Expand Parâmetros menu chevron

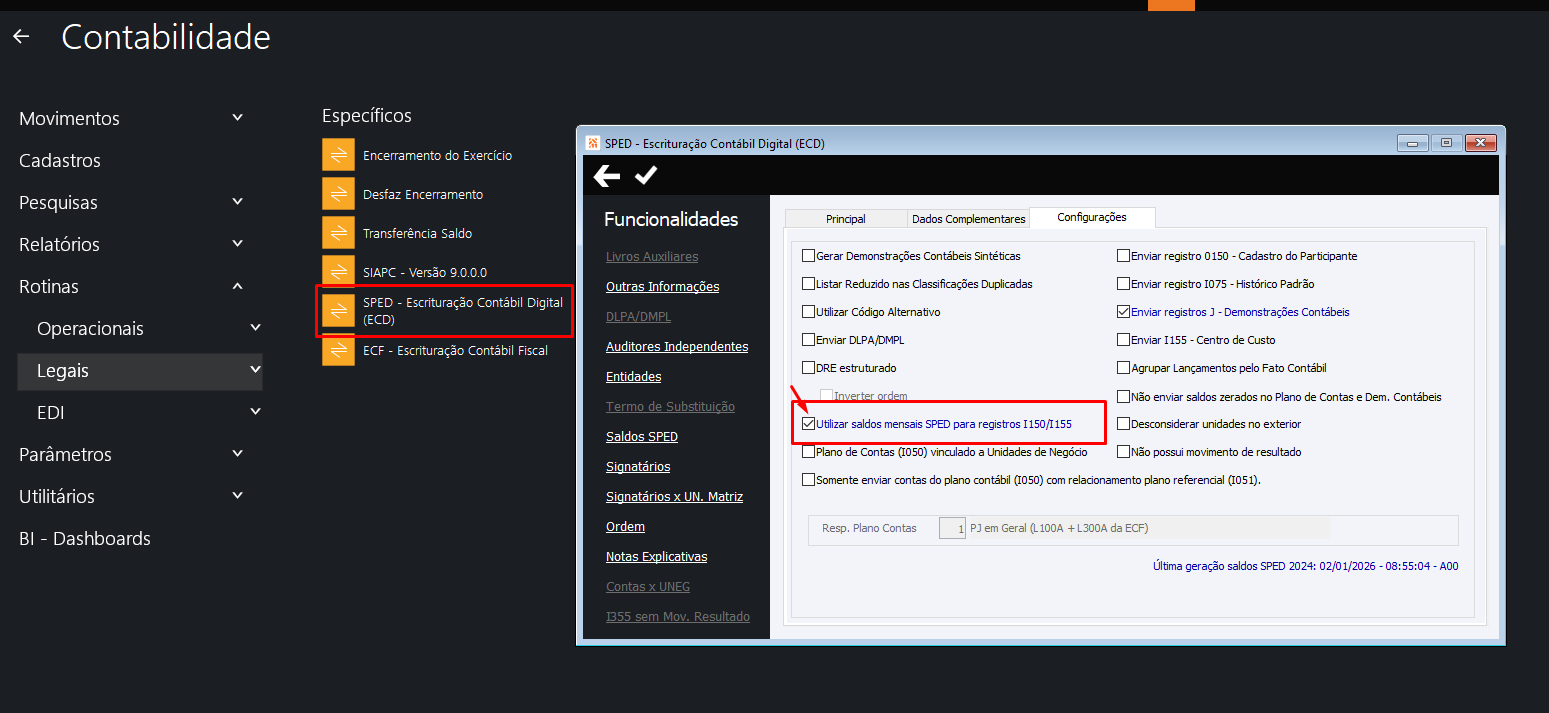click(237, 454)
